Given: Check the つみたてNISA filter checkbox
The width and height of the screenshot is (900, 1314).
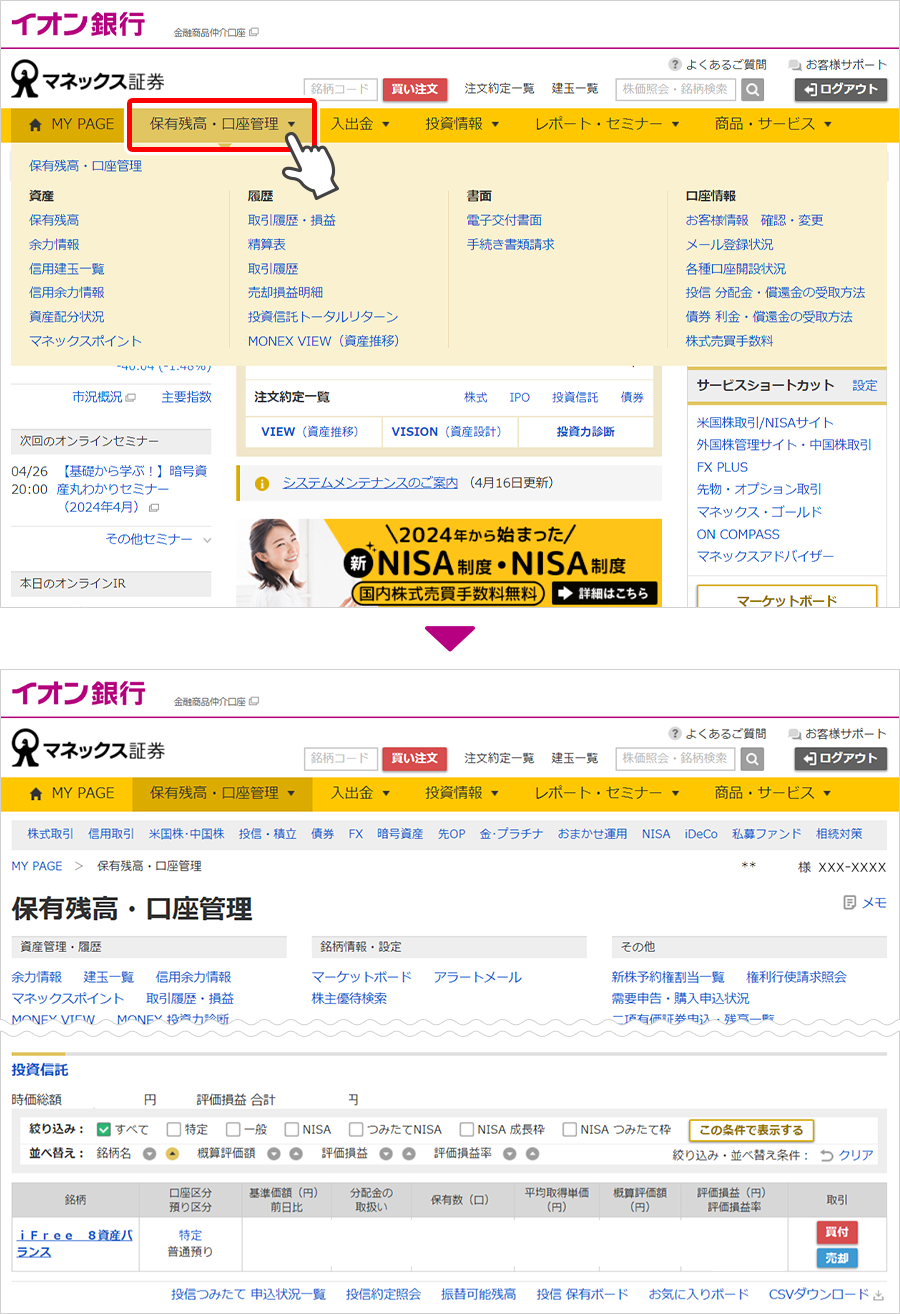Looking at the screenshot, I should (356, 1129).
